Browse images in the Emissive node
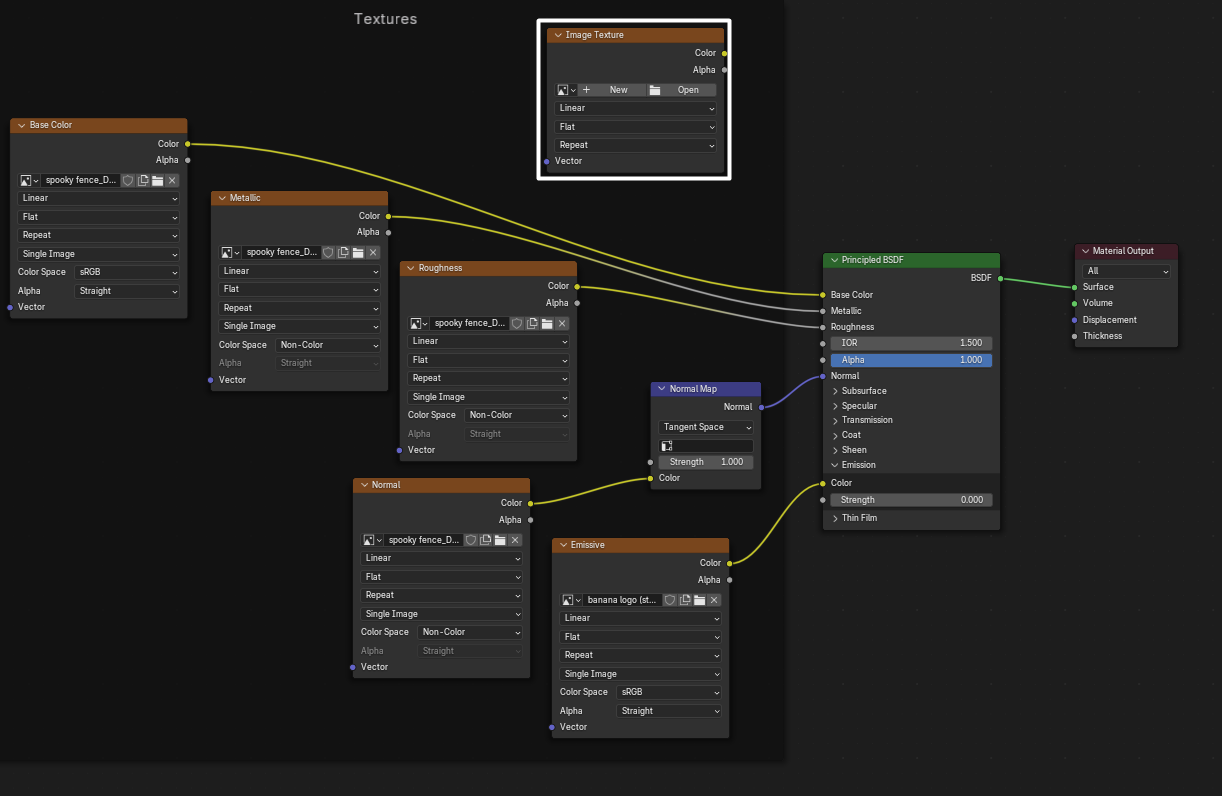 [571, 601]
